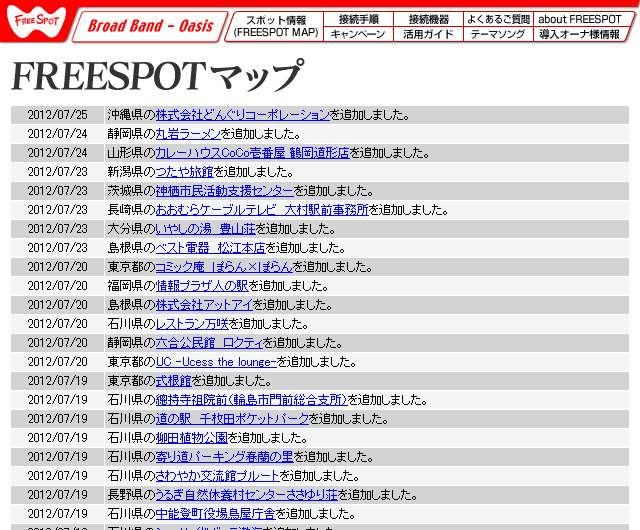The width and height of the screenshot is (640, 530).
Task: Open the 丸岩ラーメン link
Action: [188, 134]
